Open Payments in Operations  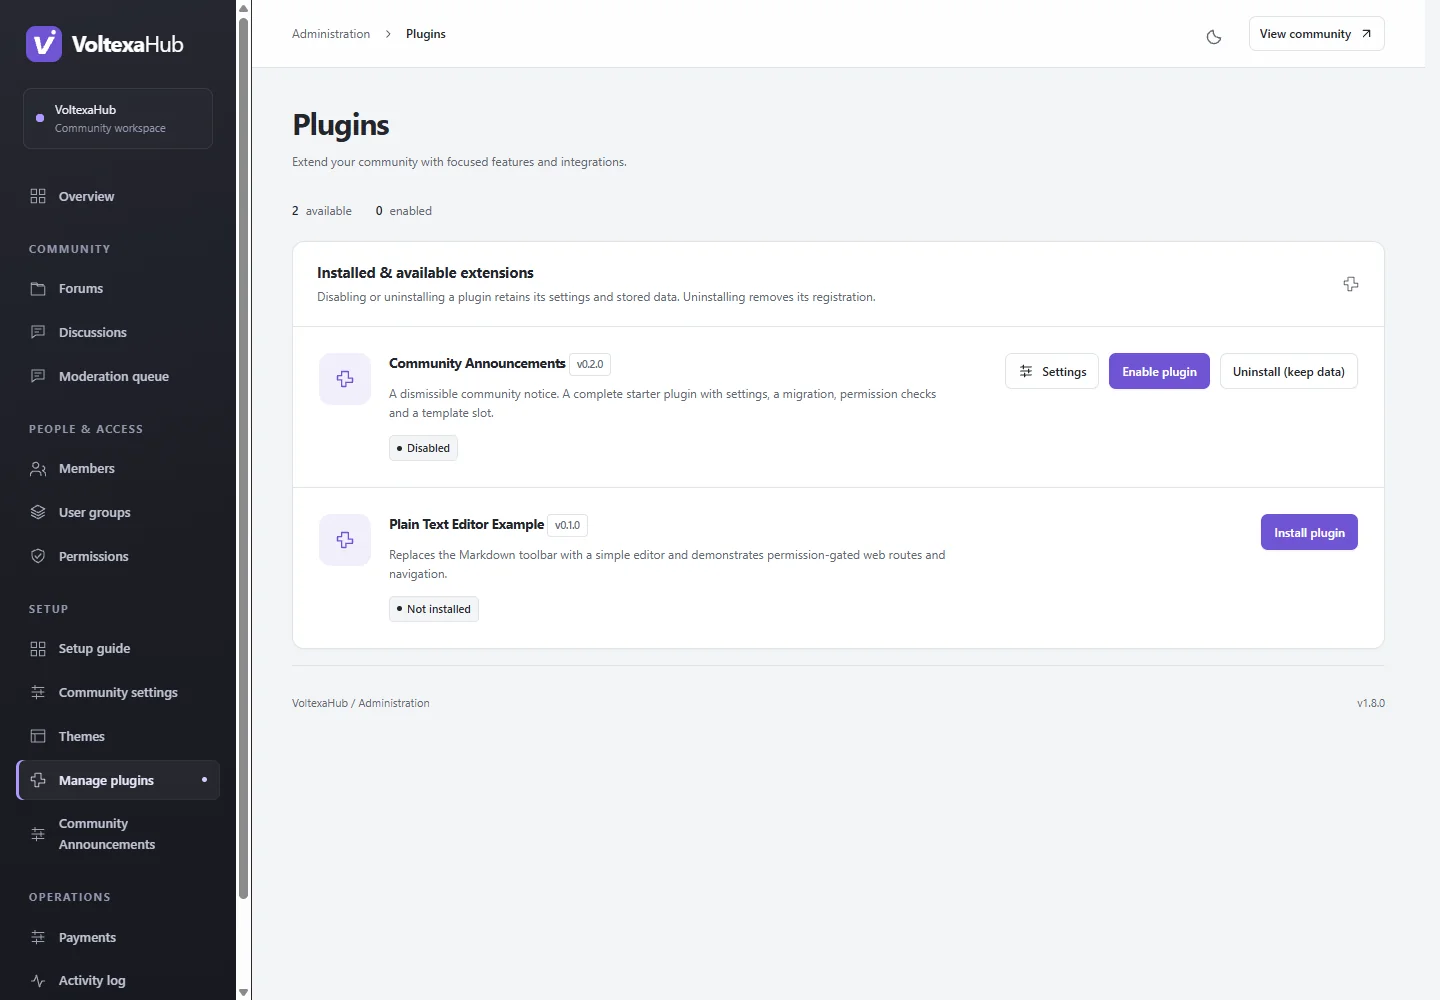118,937
